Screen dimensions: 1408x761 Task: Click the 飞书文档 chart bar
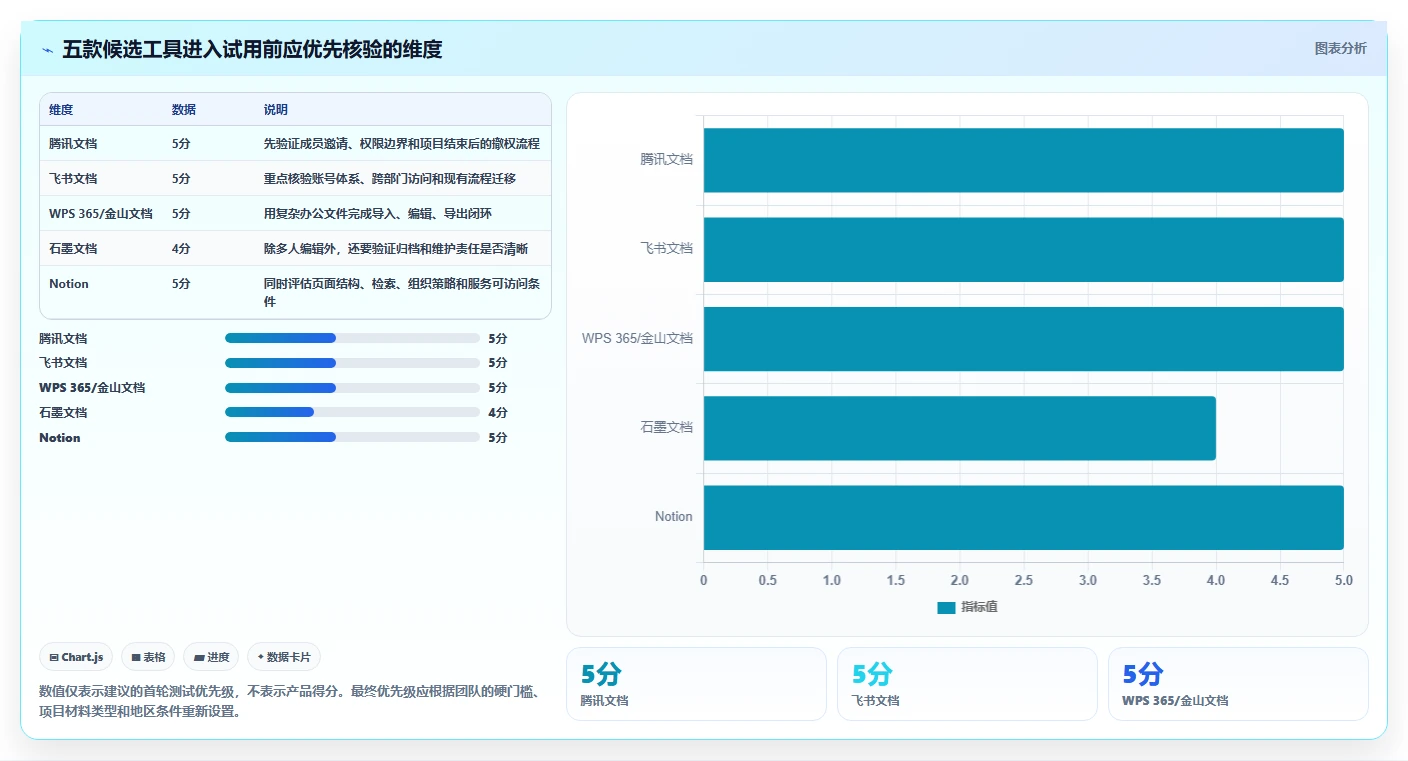1023,249
